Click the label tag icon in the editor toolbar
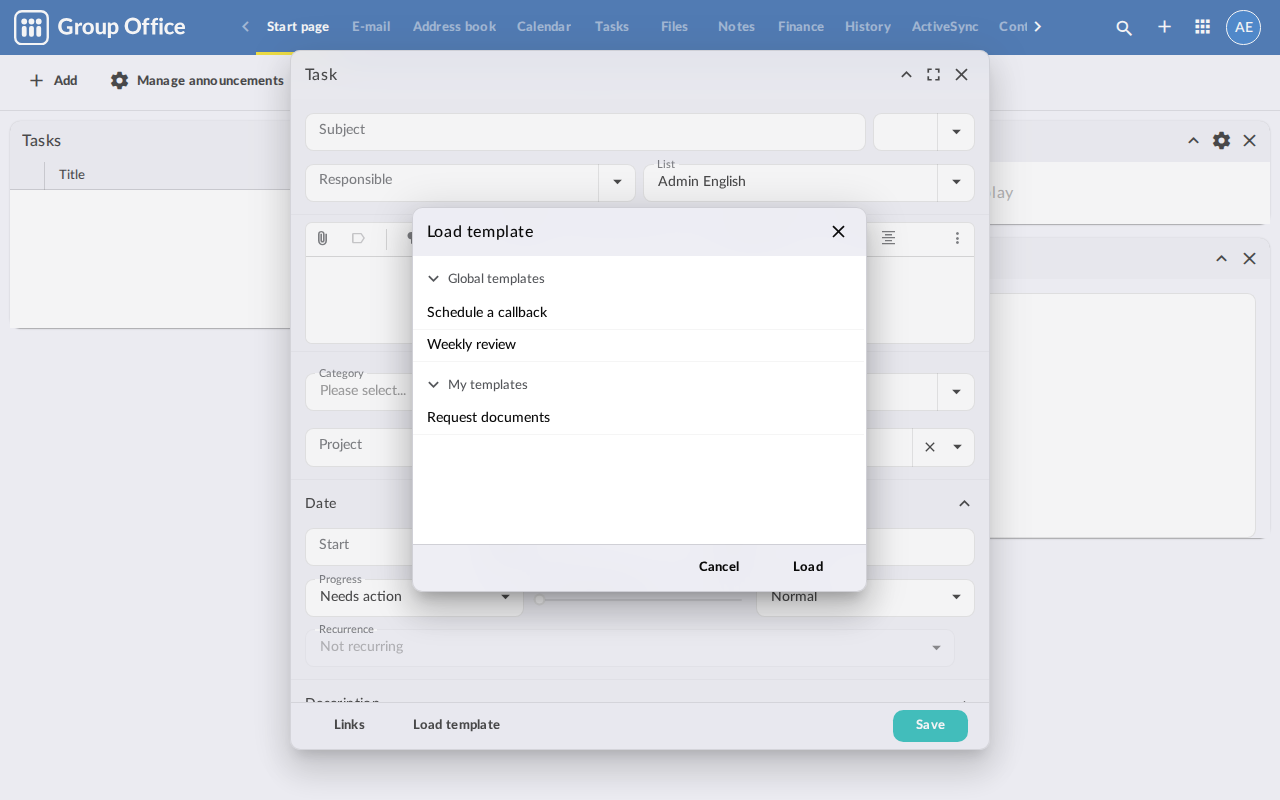The width and height of the screenshot is (1280, 800). (358, 238)
